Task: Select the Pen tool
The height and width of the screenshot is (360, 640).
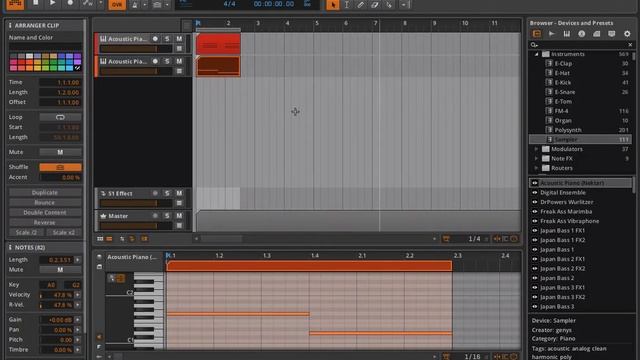Action: coord(361,4)
